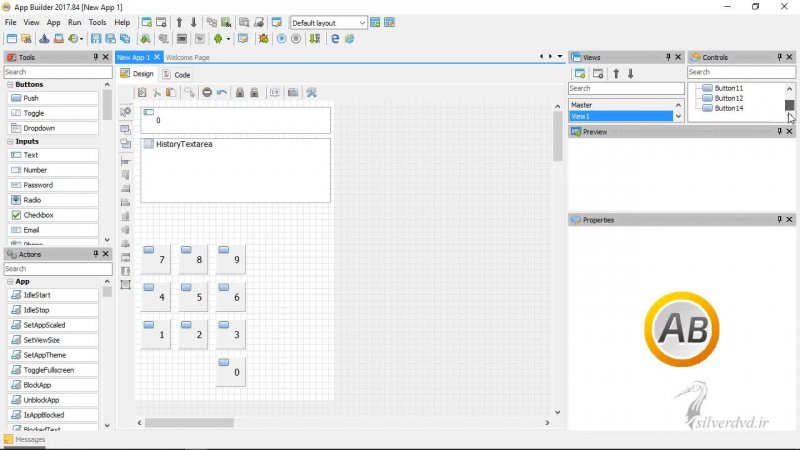Select the Checkbox control in Tools panel
Screen dimensions: 800x450
click(x=38, y=215)
